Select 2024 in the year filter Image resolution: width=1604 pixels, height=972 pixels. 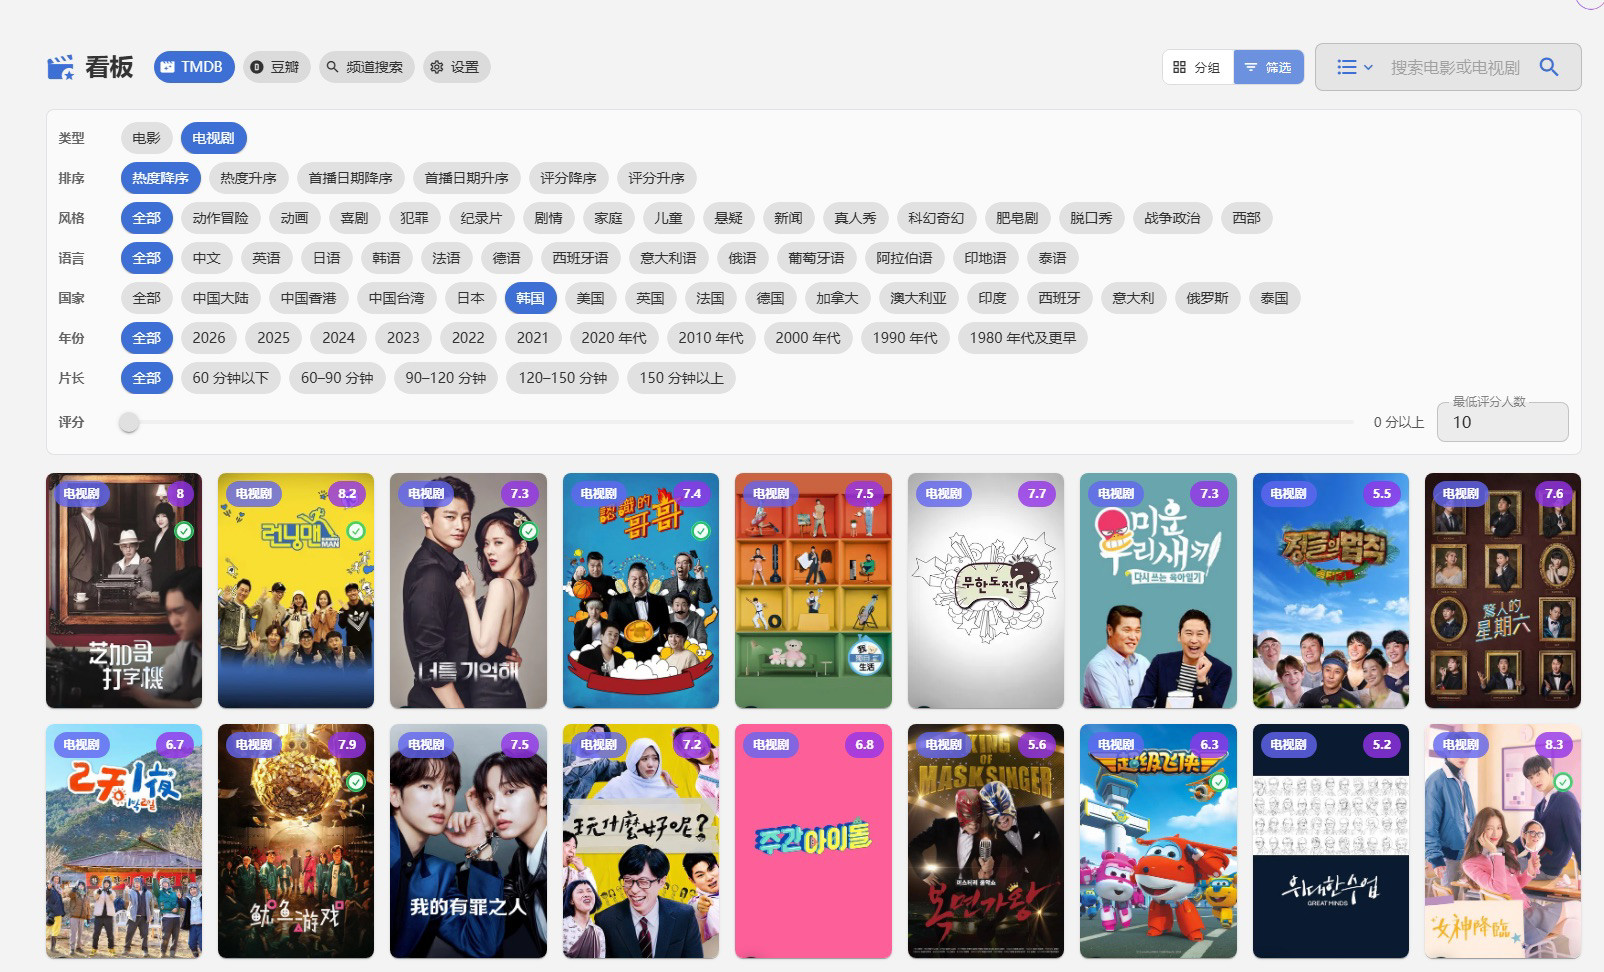click(x=338, y=338)
